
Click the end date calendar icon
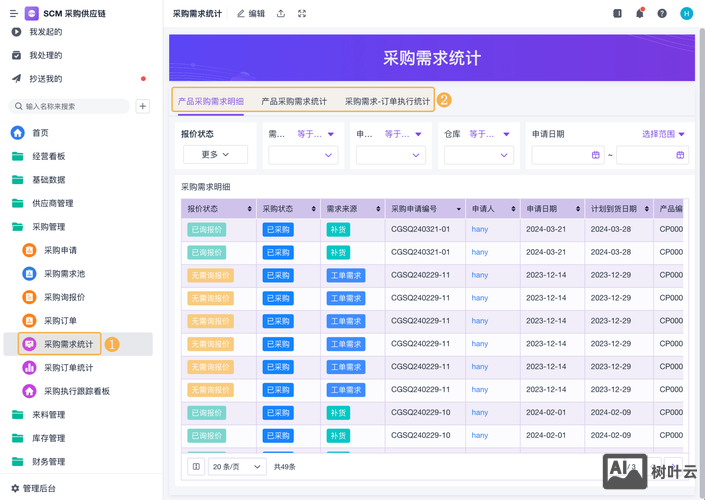pos(680,155)
